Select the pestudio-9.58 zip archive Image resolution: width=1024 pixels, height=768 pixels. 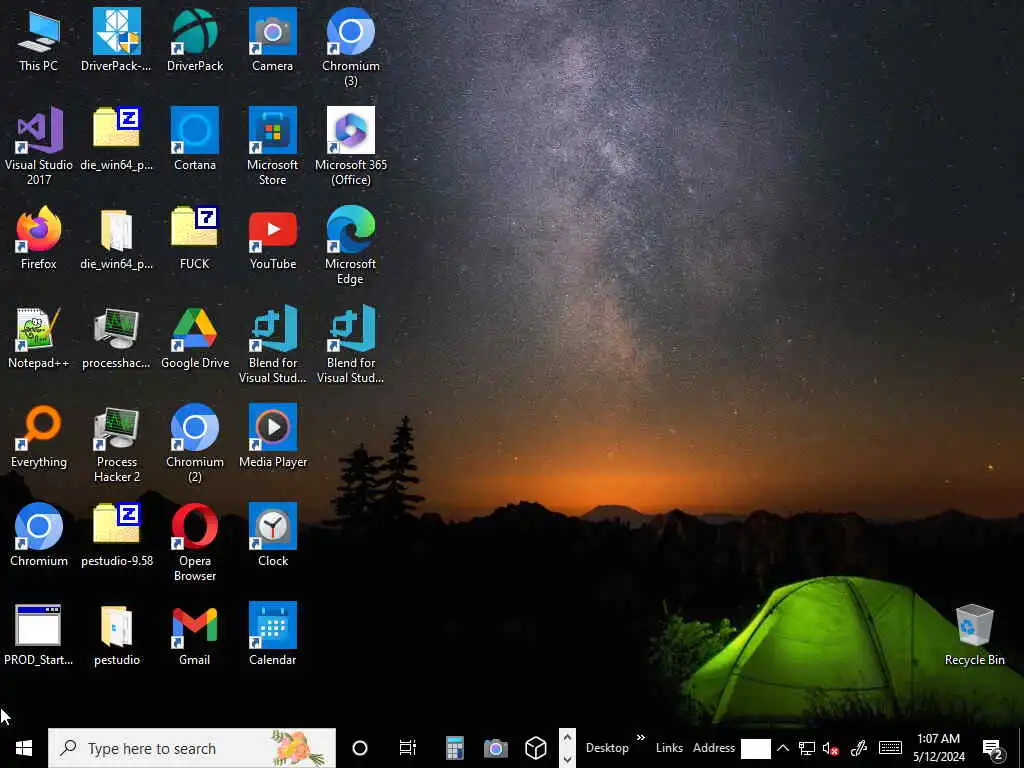click(116, 536)
